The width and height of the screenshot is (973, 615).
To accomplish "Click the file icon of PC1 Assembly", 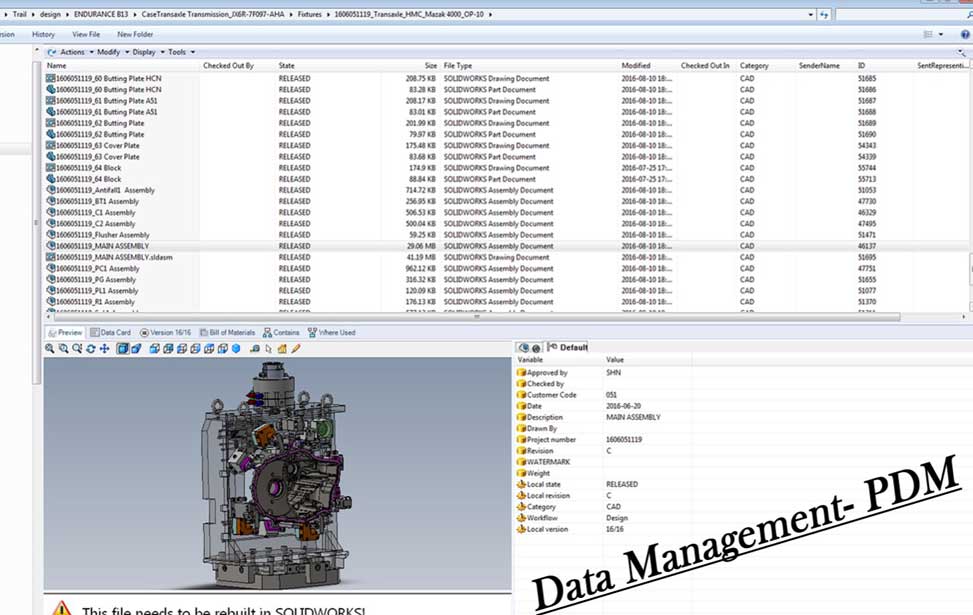I will pyautogui.click(x=51, y=268).
